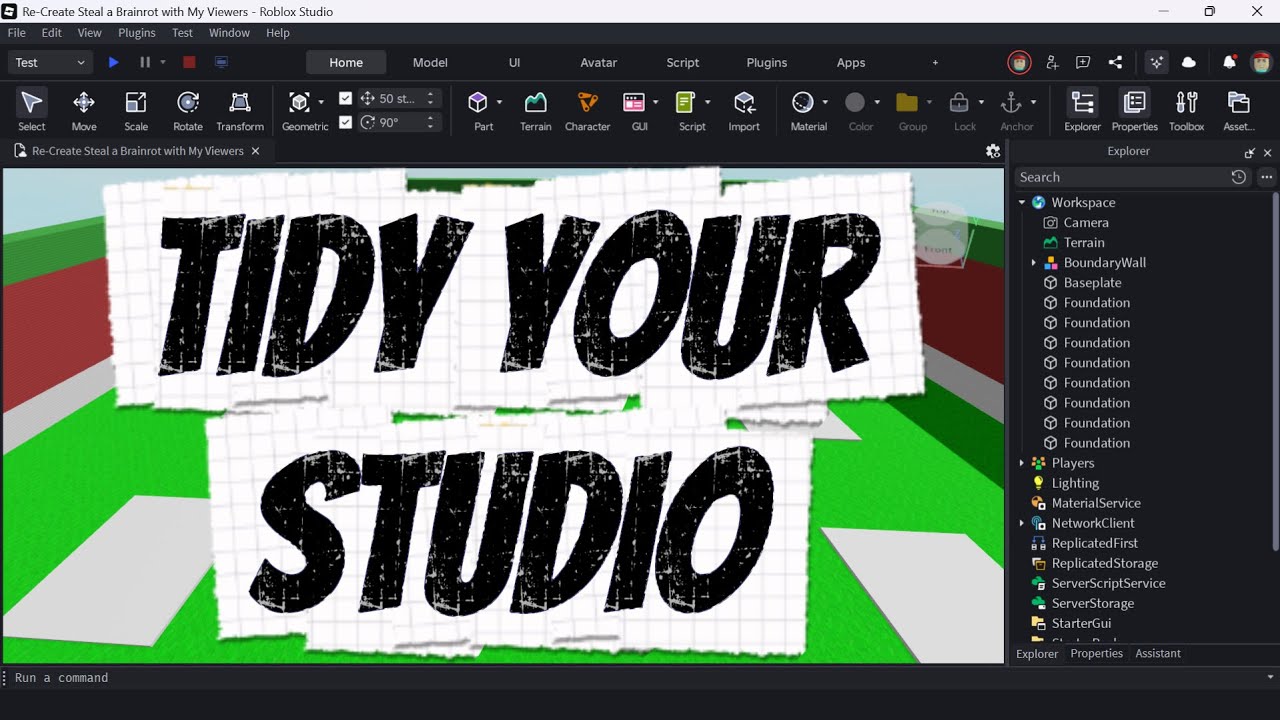Screen dimensions: 1280x720
Task: Activate the Move tool
Action: [x=84, y=110]
